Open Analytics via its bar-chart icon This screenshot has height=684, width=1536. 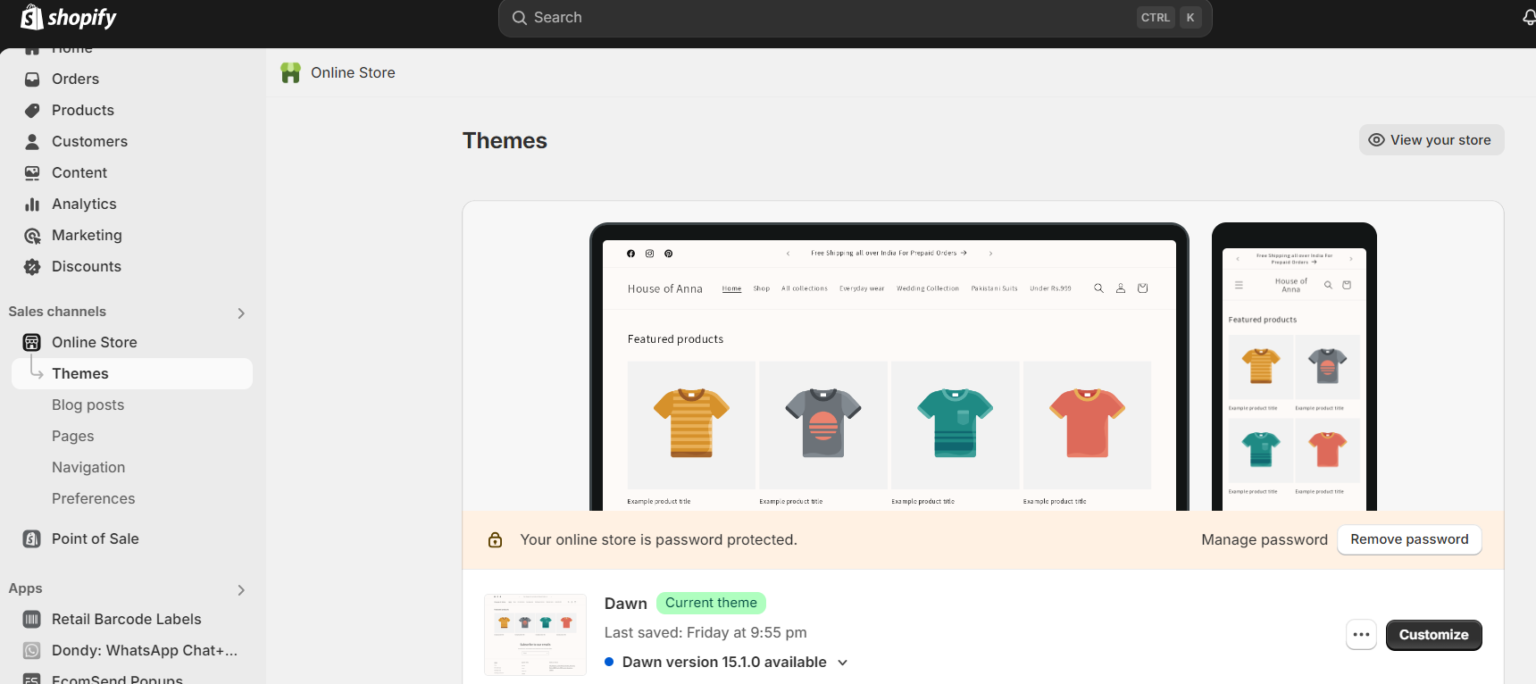coord(31,204)
